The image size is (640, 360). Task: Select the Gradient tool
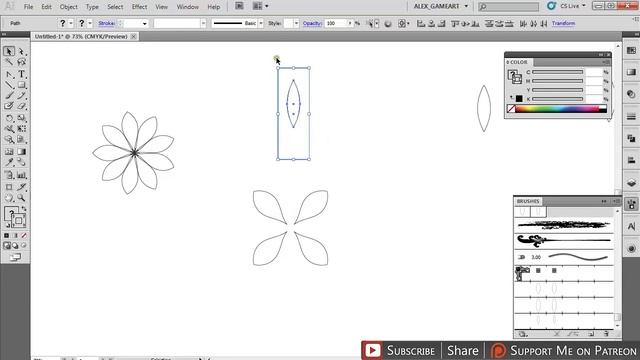coord(22,152)
